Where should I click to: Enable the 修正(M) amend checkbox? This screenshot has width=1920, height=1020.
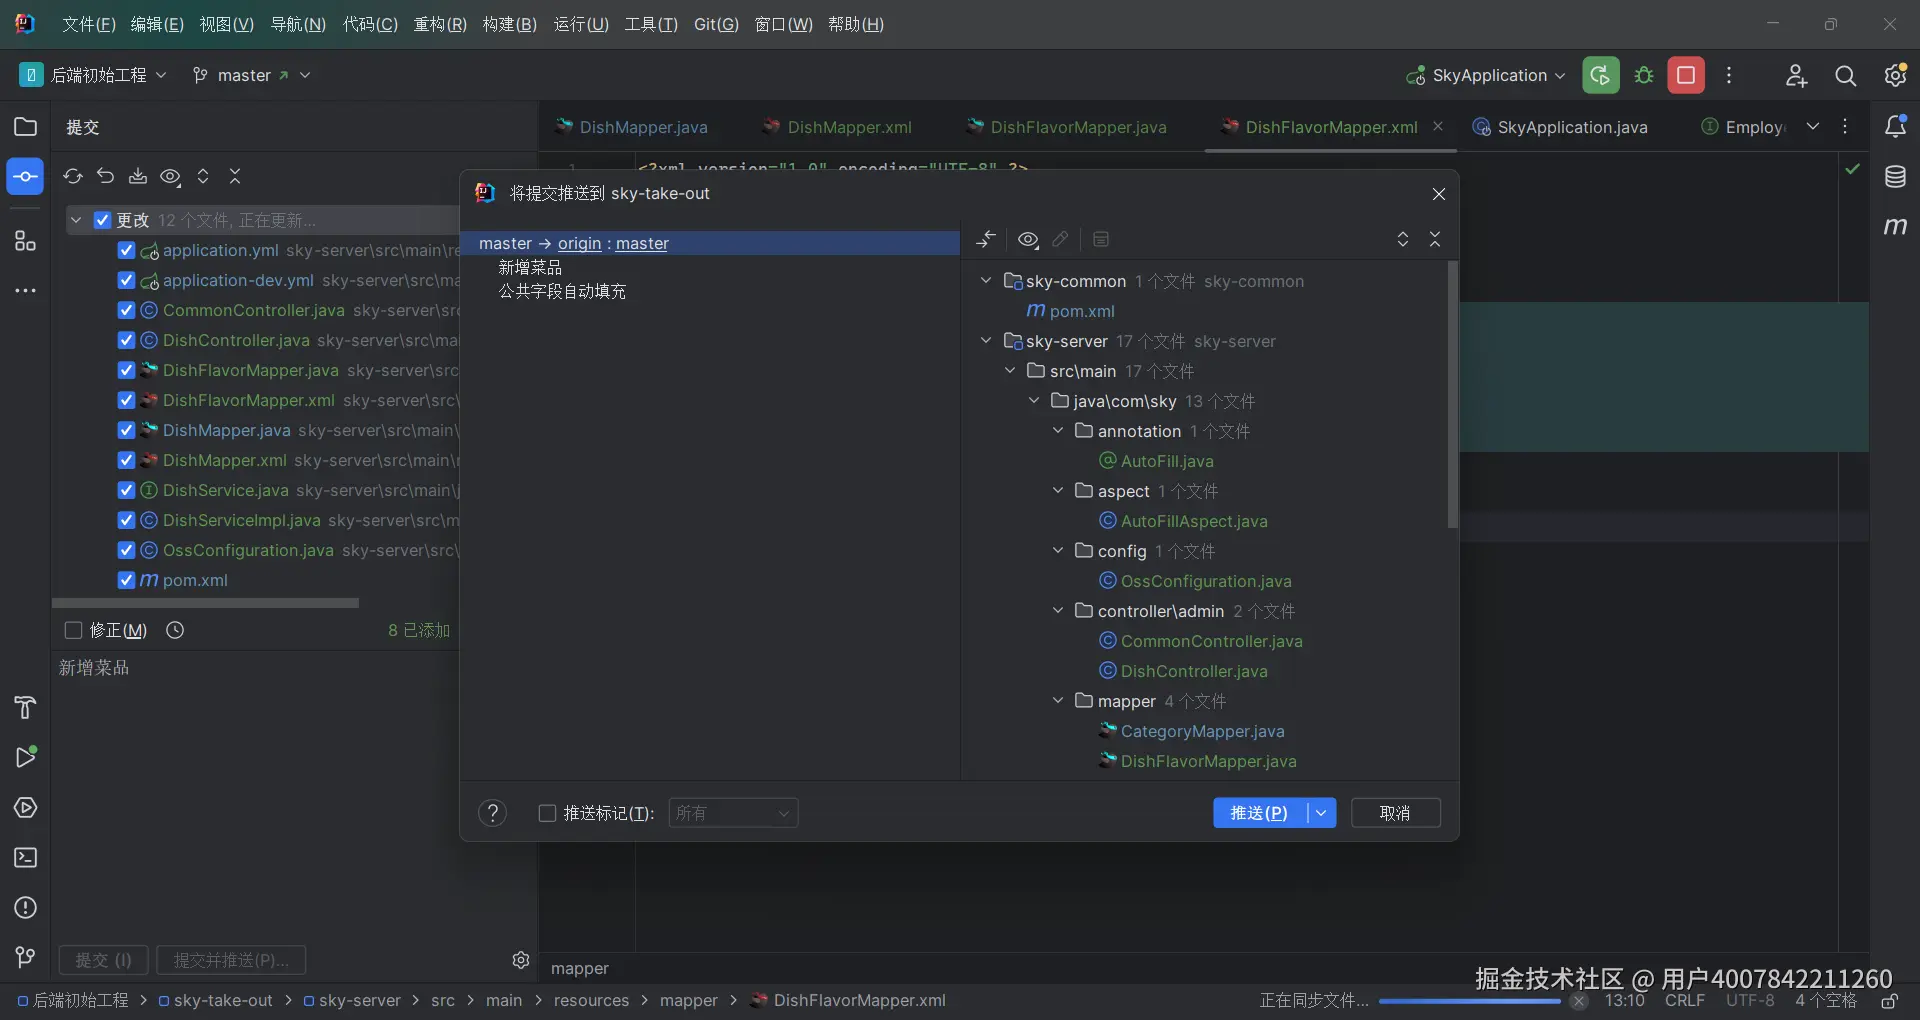73,630
